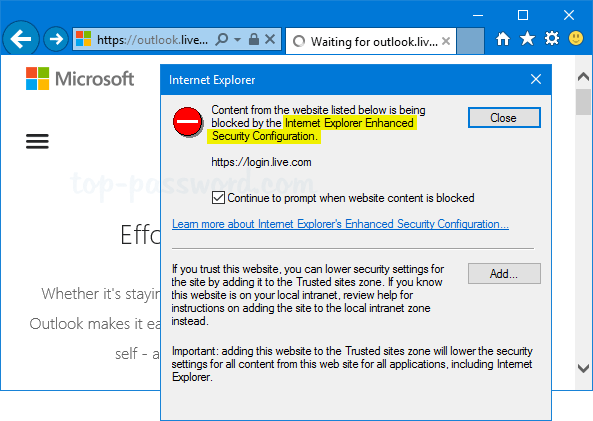Click Add... to trust this website
The width and height of the screenshot is (593, 421).
(x=504, y=273)
